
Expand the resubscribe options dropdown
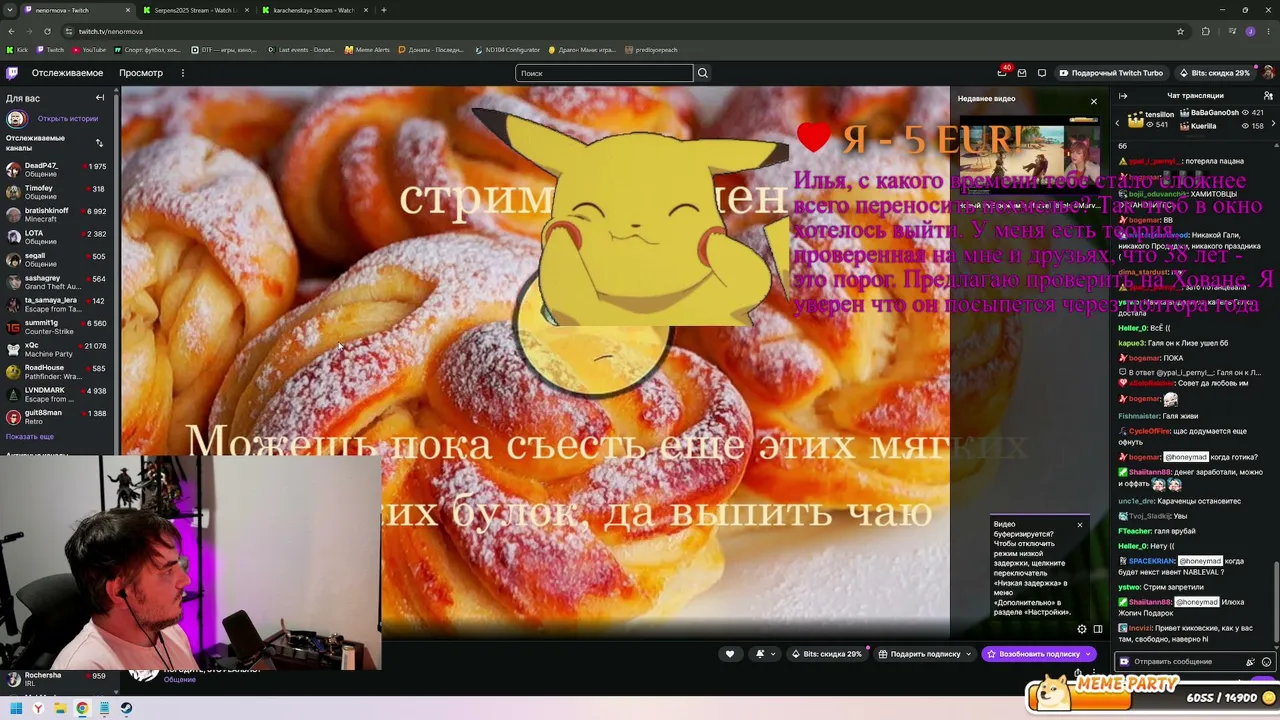click(x=1088, y=654)
